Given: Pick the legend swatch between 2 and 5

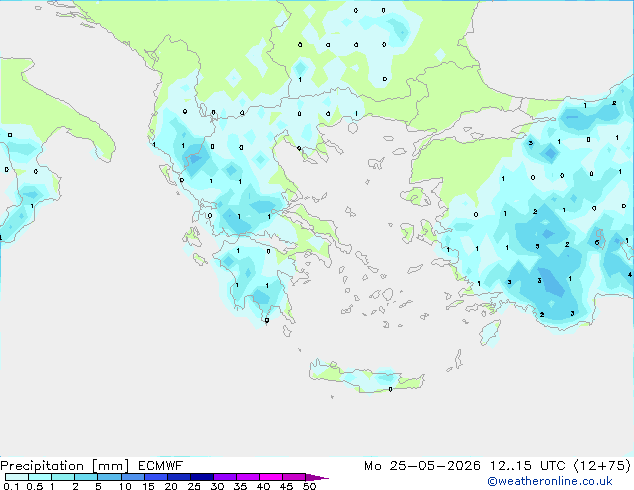Looking at the screenshot, I should click(x=86, y=477).
